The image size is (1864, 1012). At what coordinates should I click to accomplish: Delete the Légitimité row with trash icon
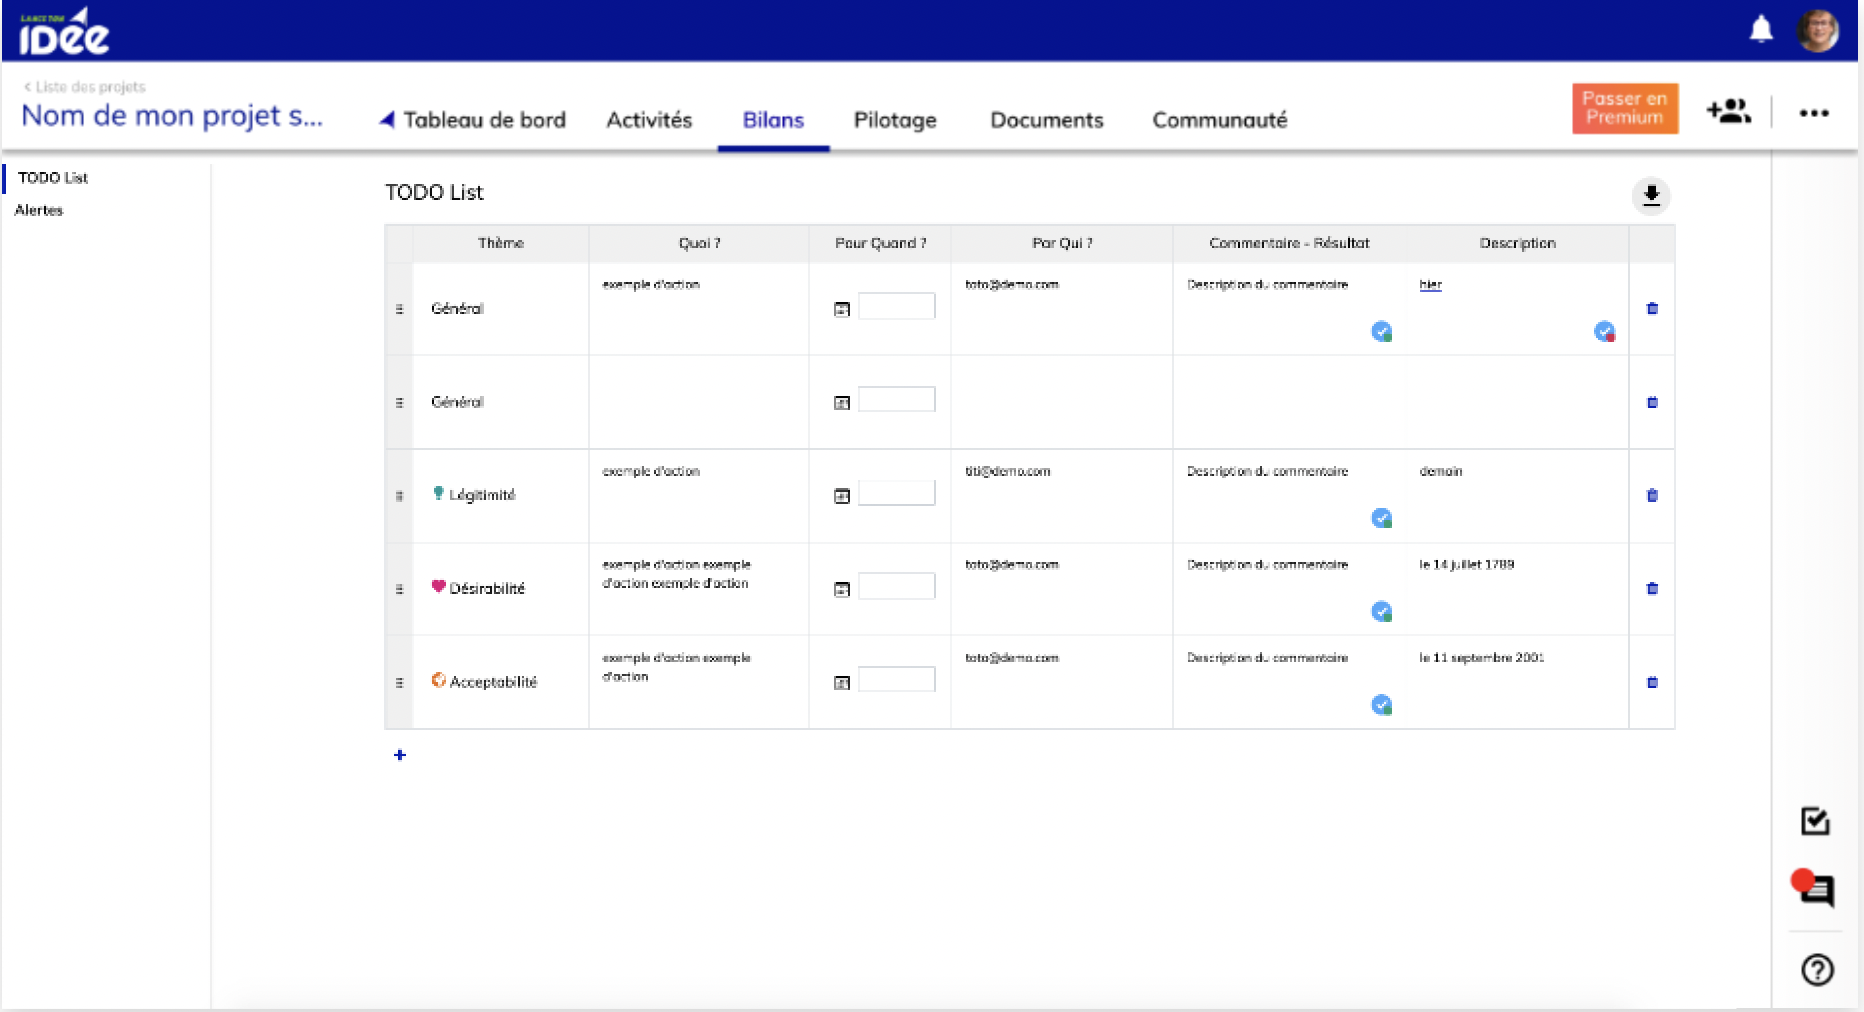pyautogui.click(x=1652, y=495)
